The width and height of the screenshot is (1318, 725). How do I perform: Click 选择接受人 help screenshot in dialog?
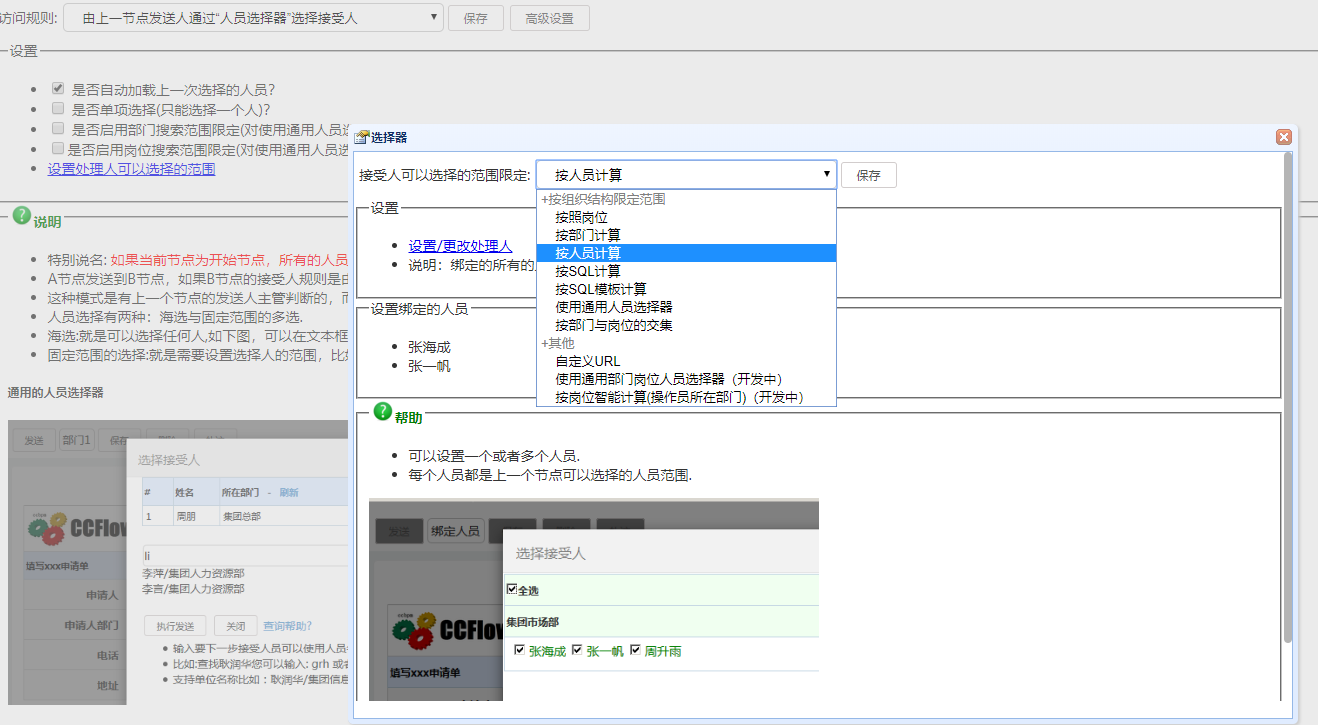click(594, 599)
